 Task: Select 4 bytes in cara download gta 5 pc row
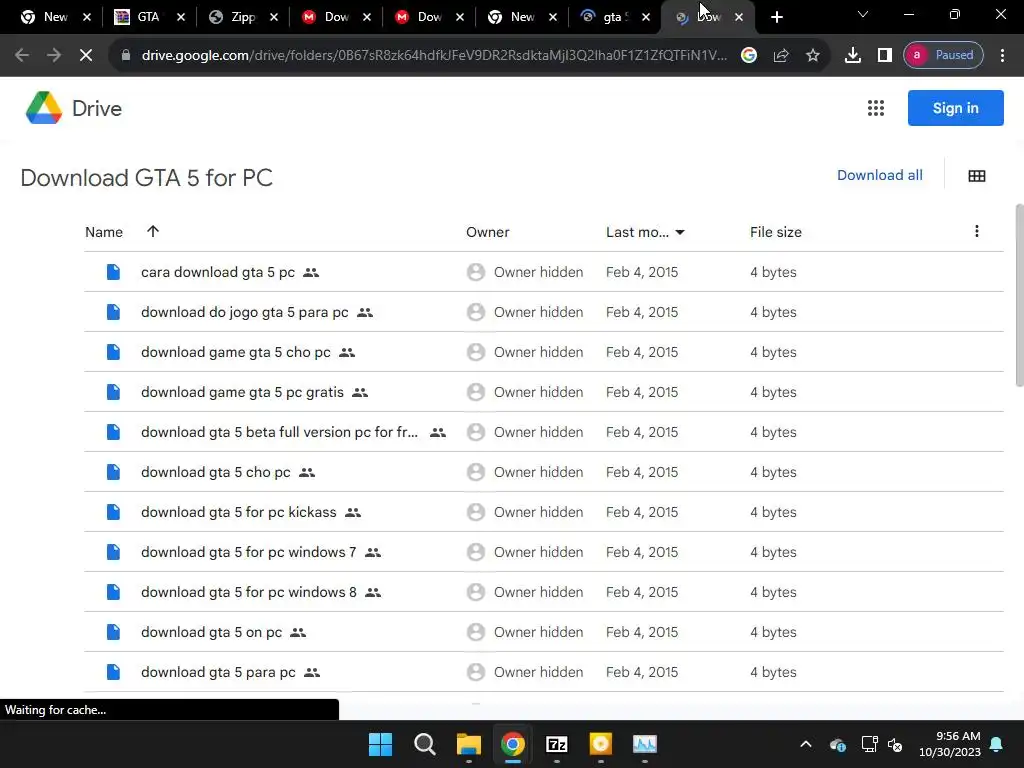click(773, 272)
